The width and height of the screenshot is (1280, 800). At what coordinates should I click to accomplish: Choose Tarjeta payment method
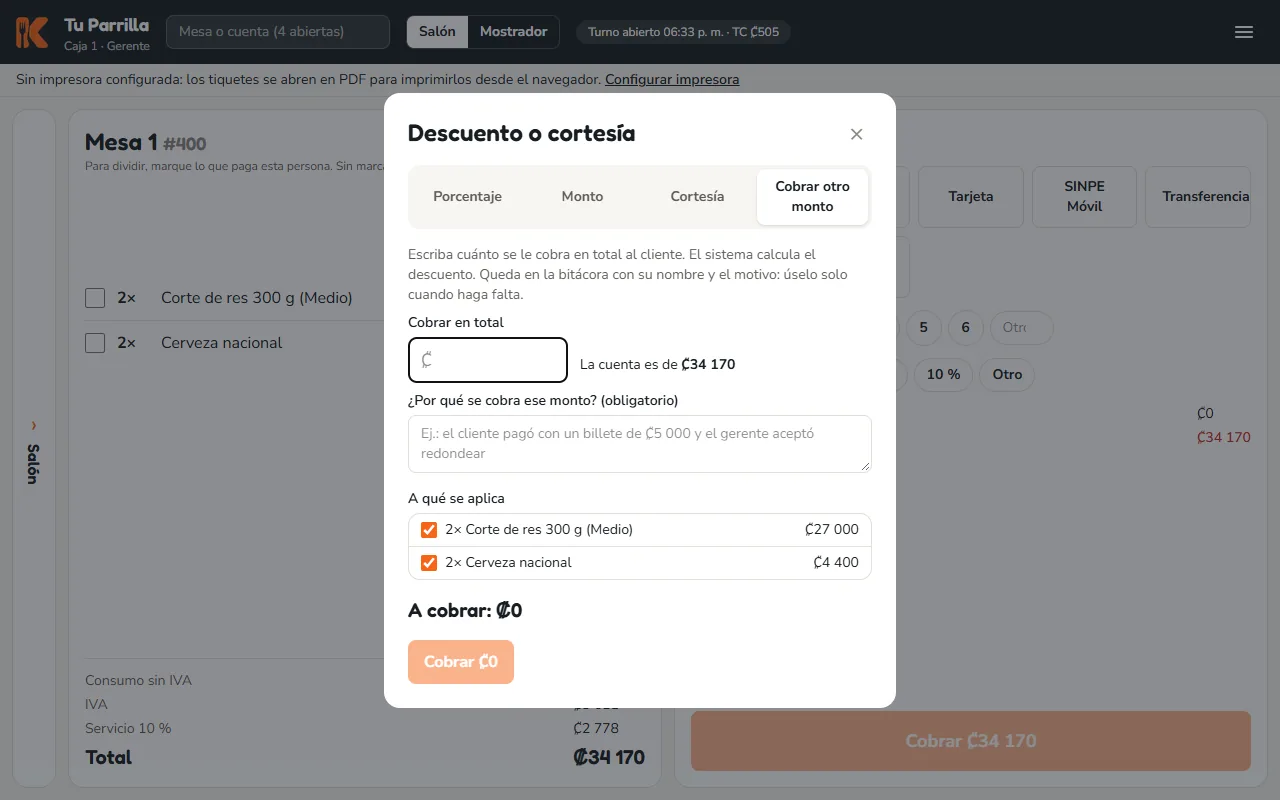pos(971,197)
